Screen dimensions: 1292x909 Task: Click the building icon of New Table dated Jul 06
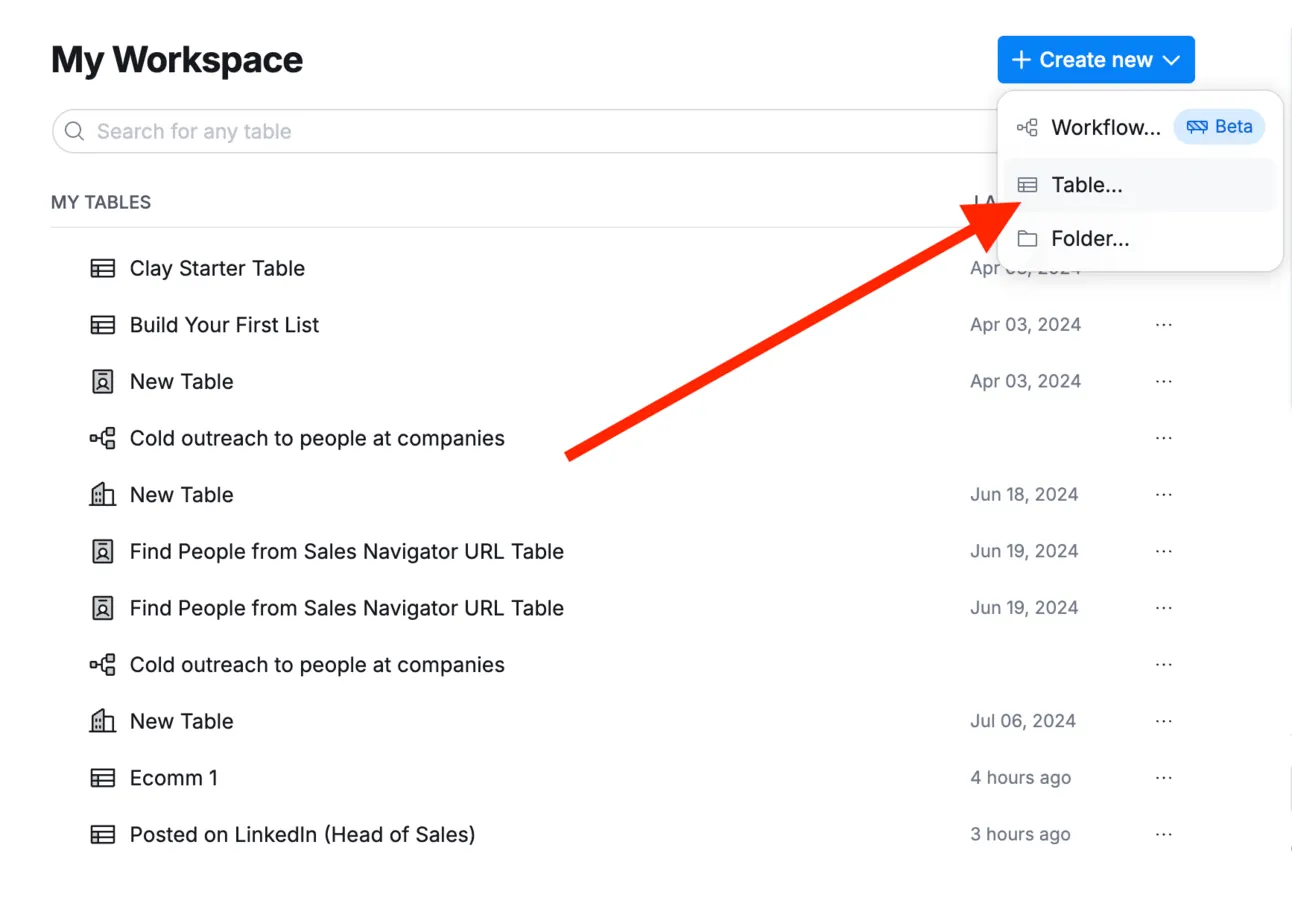click(102, 721)
